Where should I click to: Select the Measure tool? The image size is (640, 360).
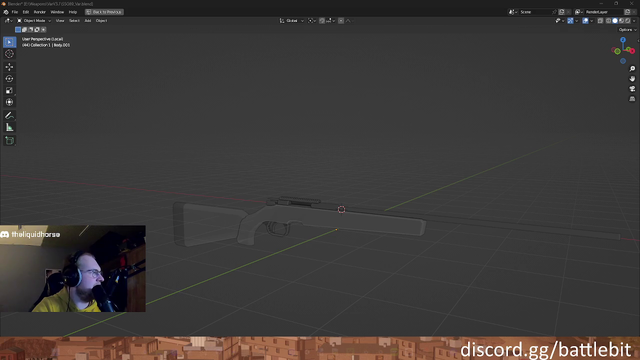[x=9, y=128]
